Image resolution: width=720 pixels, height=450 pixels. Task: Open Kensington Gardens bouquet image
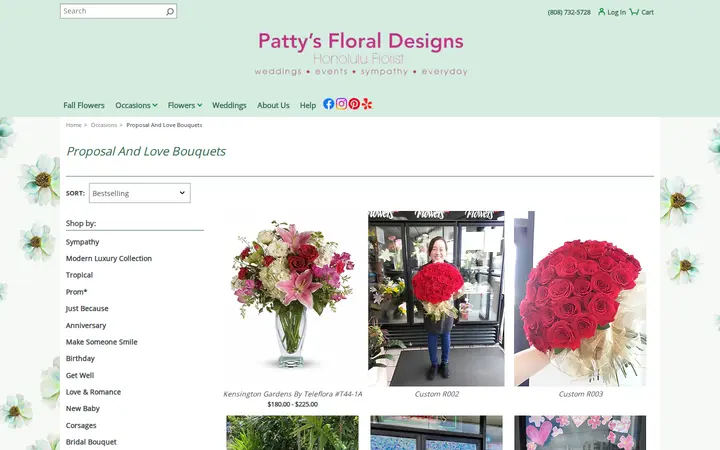click(x=292, y=298)
